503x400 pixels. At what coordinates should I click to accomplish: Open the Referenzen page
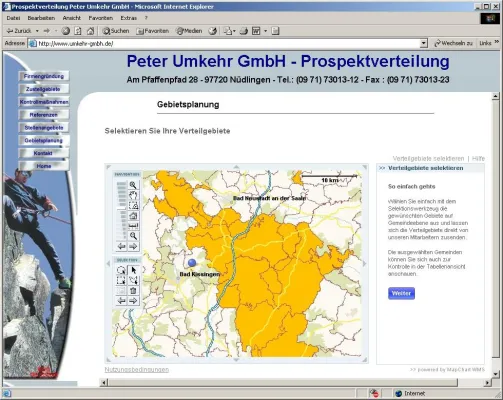pos(44,115)
